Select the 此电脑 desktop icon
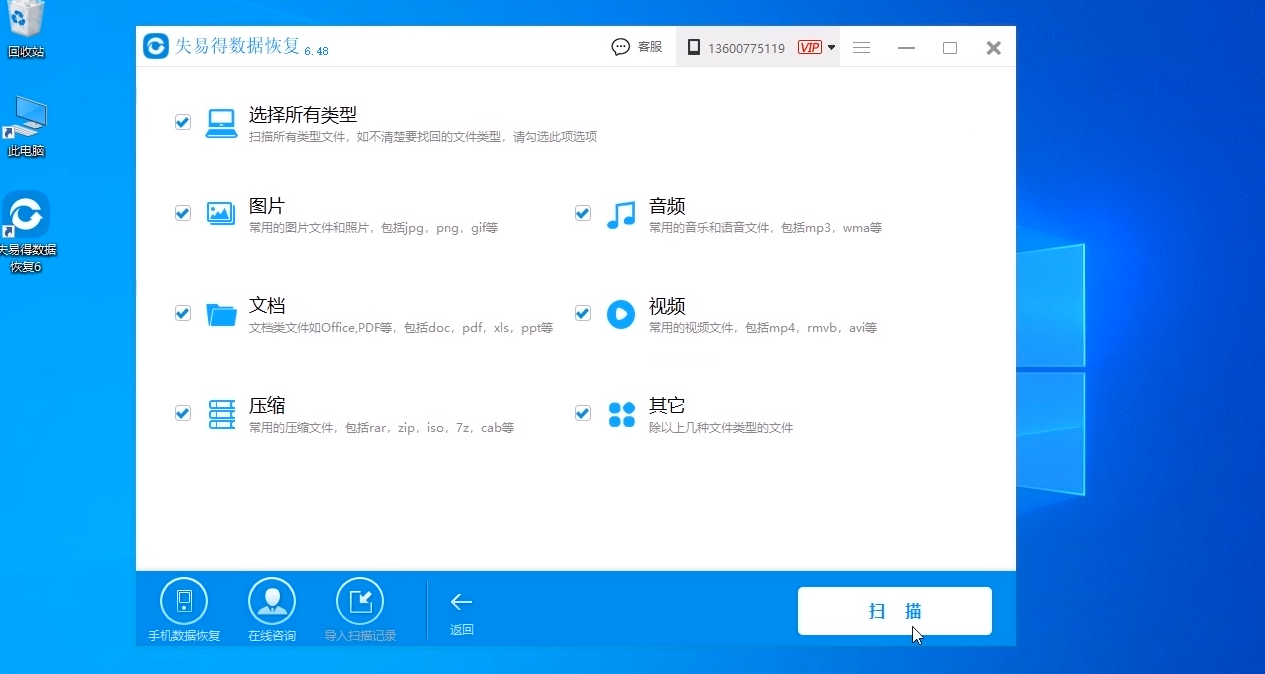The height and width of the screenshot is (674, 1265). (26, 127)
